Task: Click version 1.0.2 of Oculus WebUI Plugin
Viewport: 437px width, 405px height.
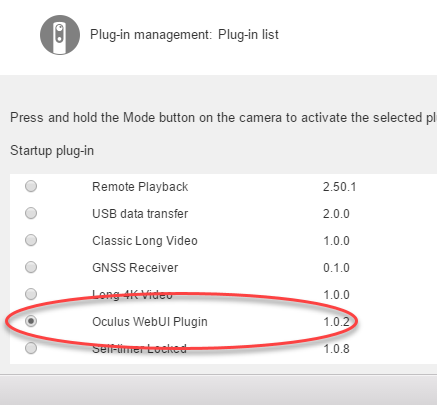Action: pos(336,322)
